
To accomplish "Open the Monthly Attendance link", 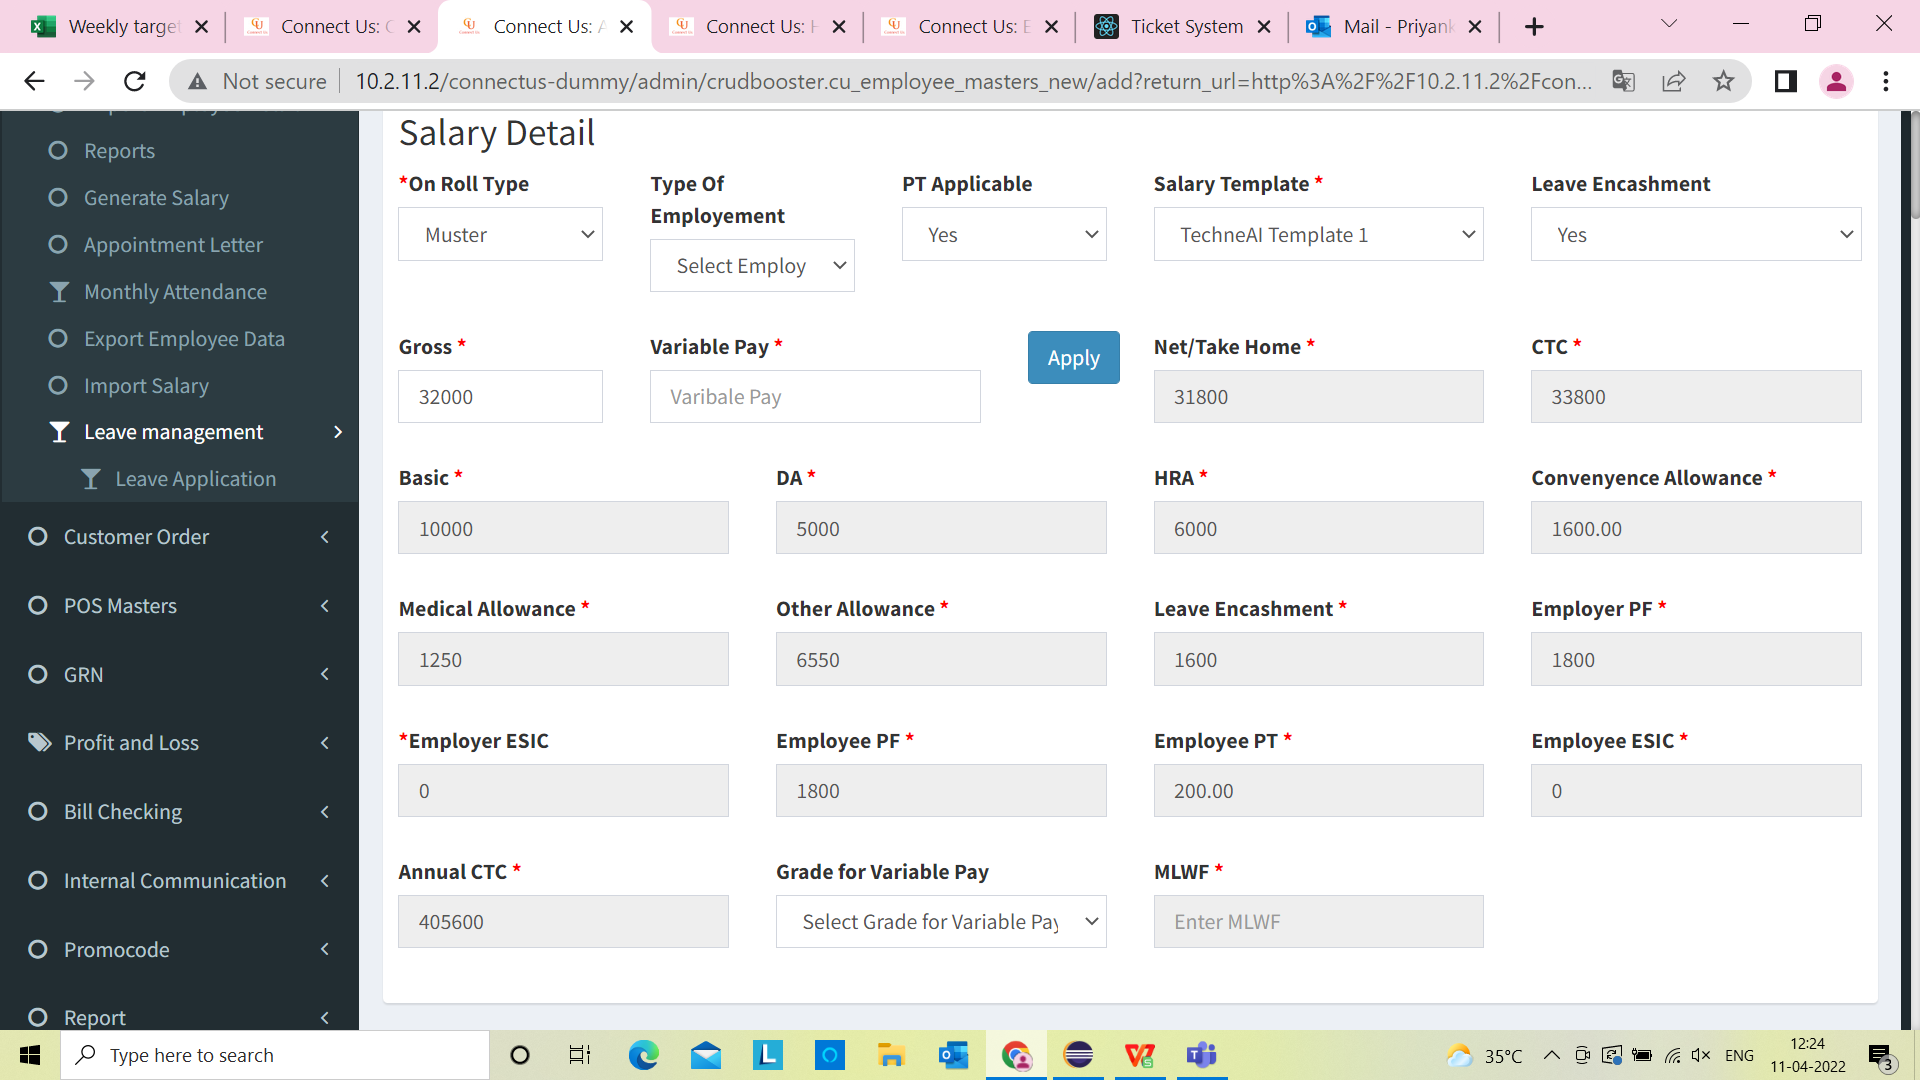I will 175,292.
